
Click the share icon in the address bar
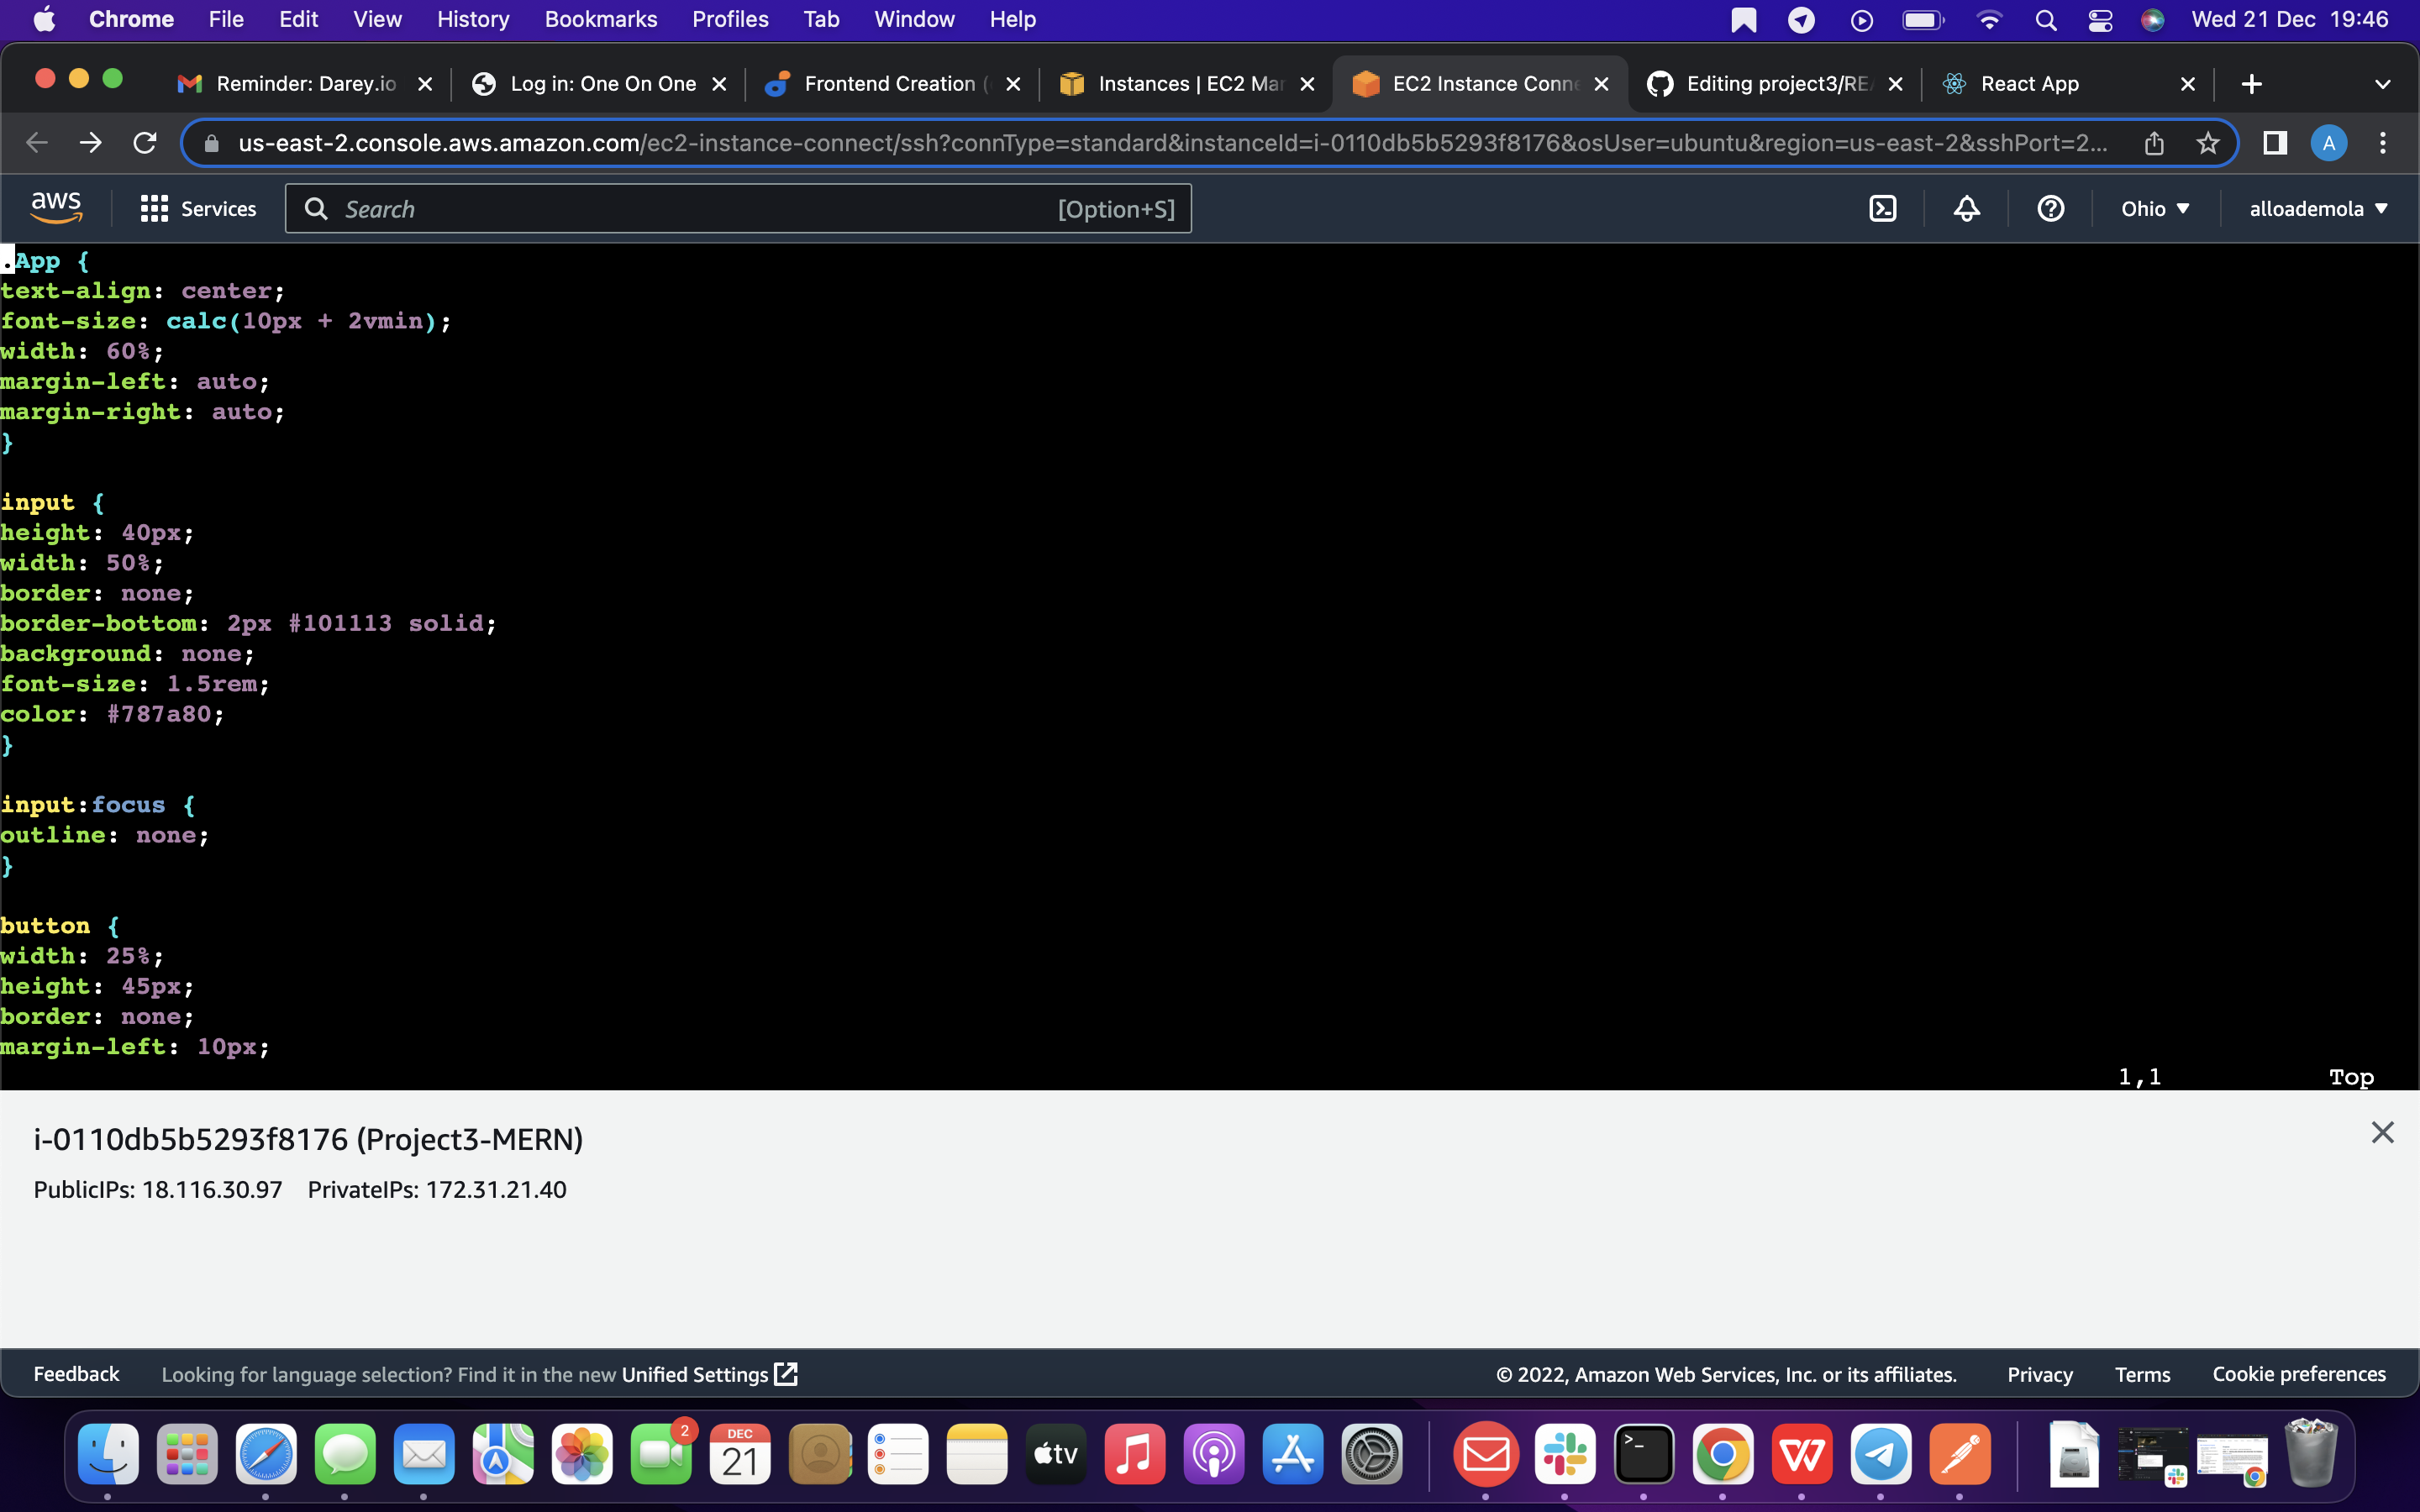(x=2154, y=143)
